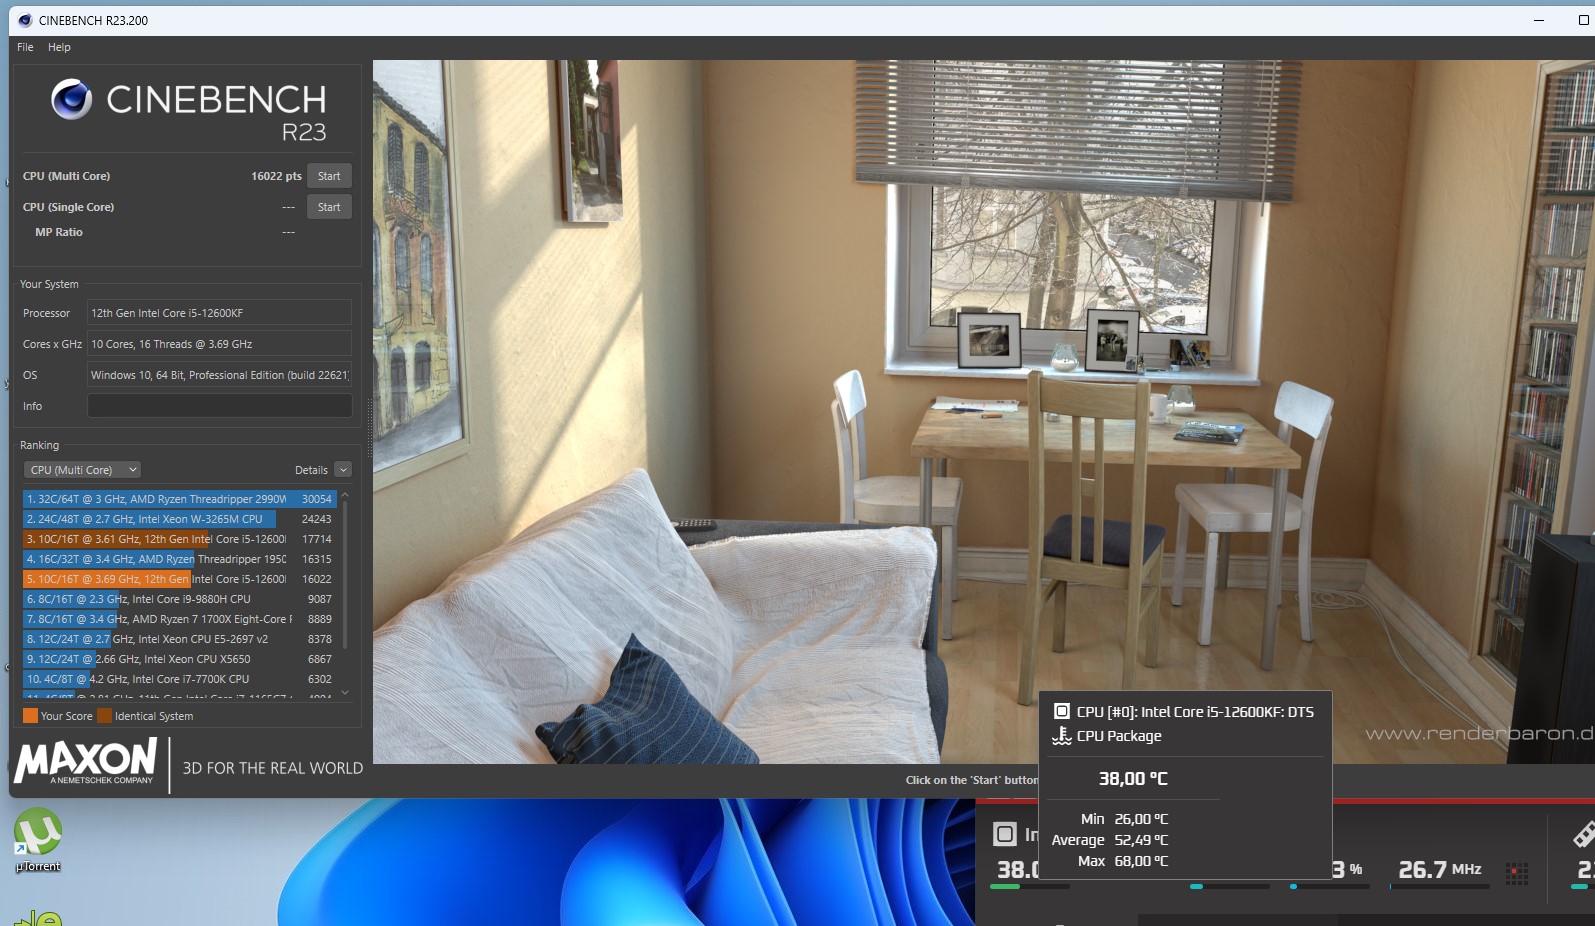1595x926 pixels.
Task: Select the Xeon W-3265M ranking row
Action: pyautogui.click(x=179, y=519)
